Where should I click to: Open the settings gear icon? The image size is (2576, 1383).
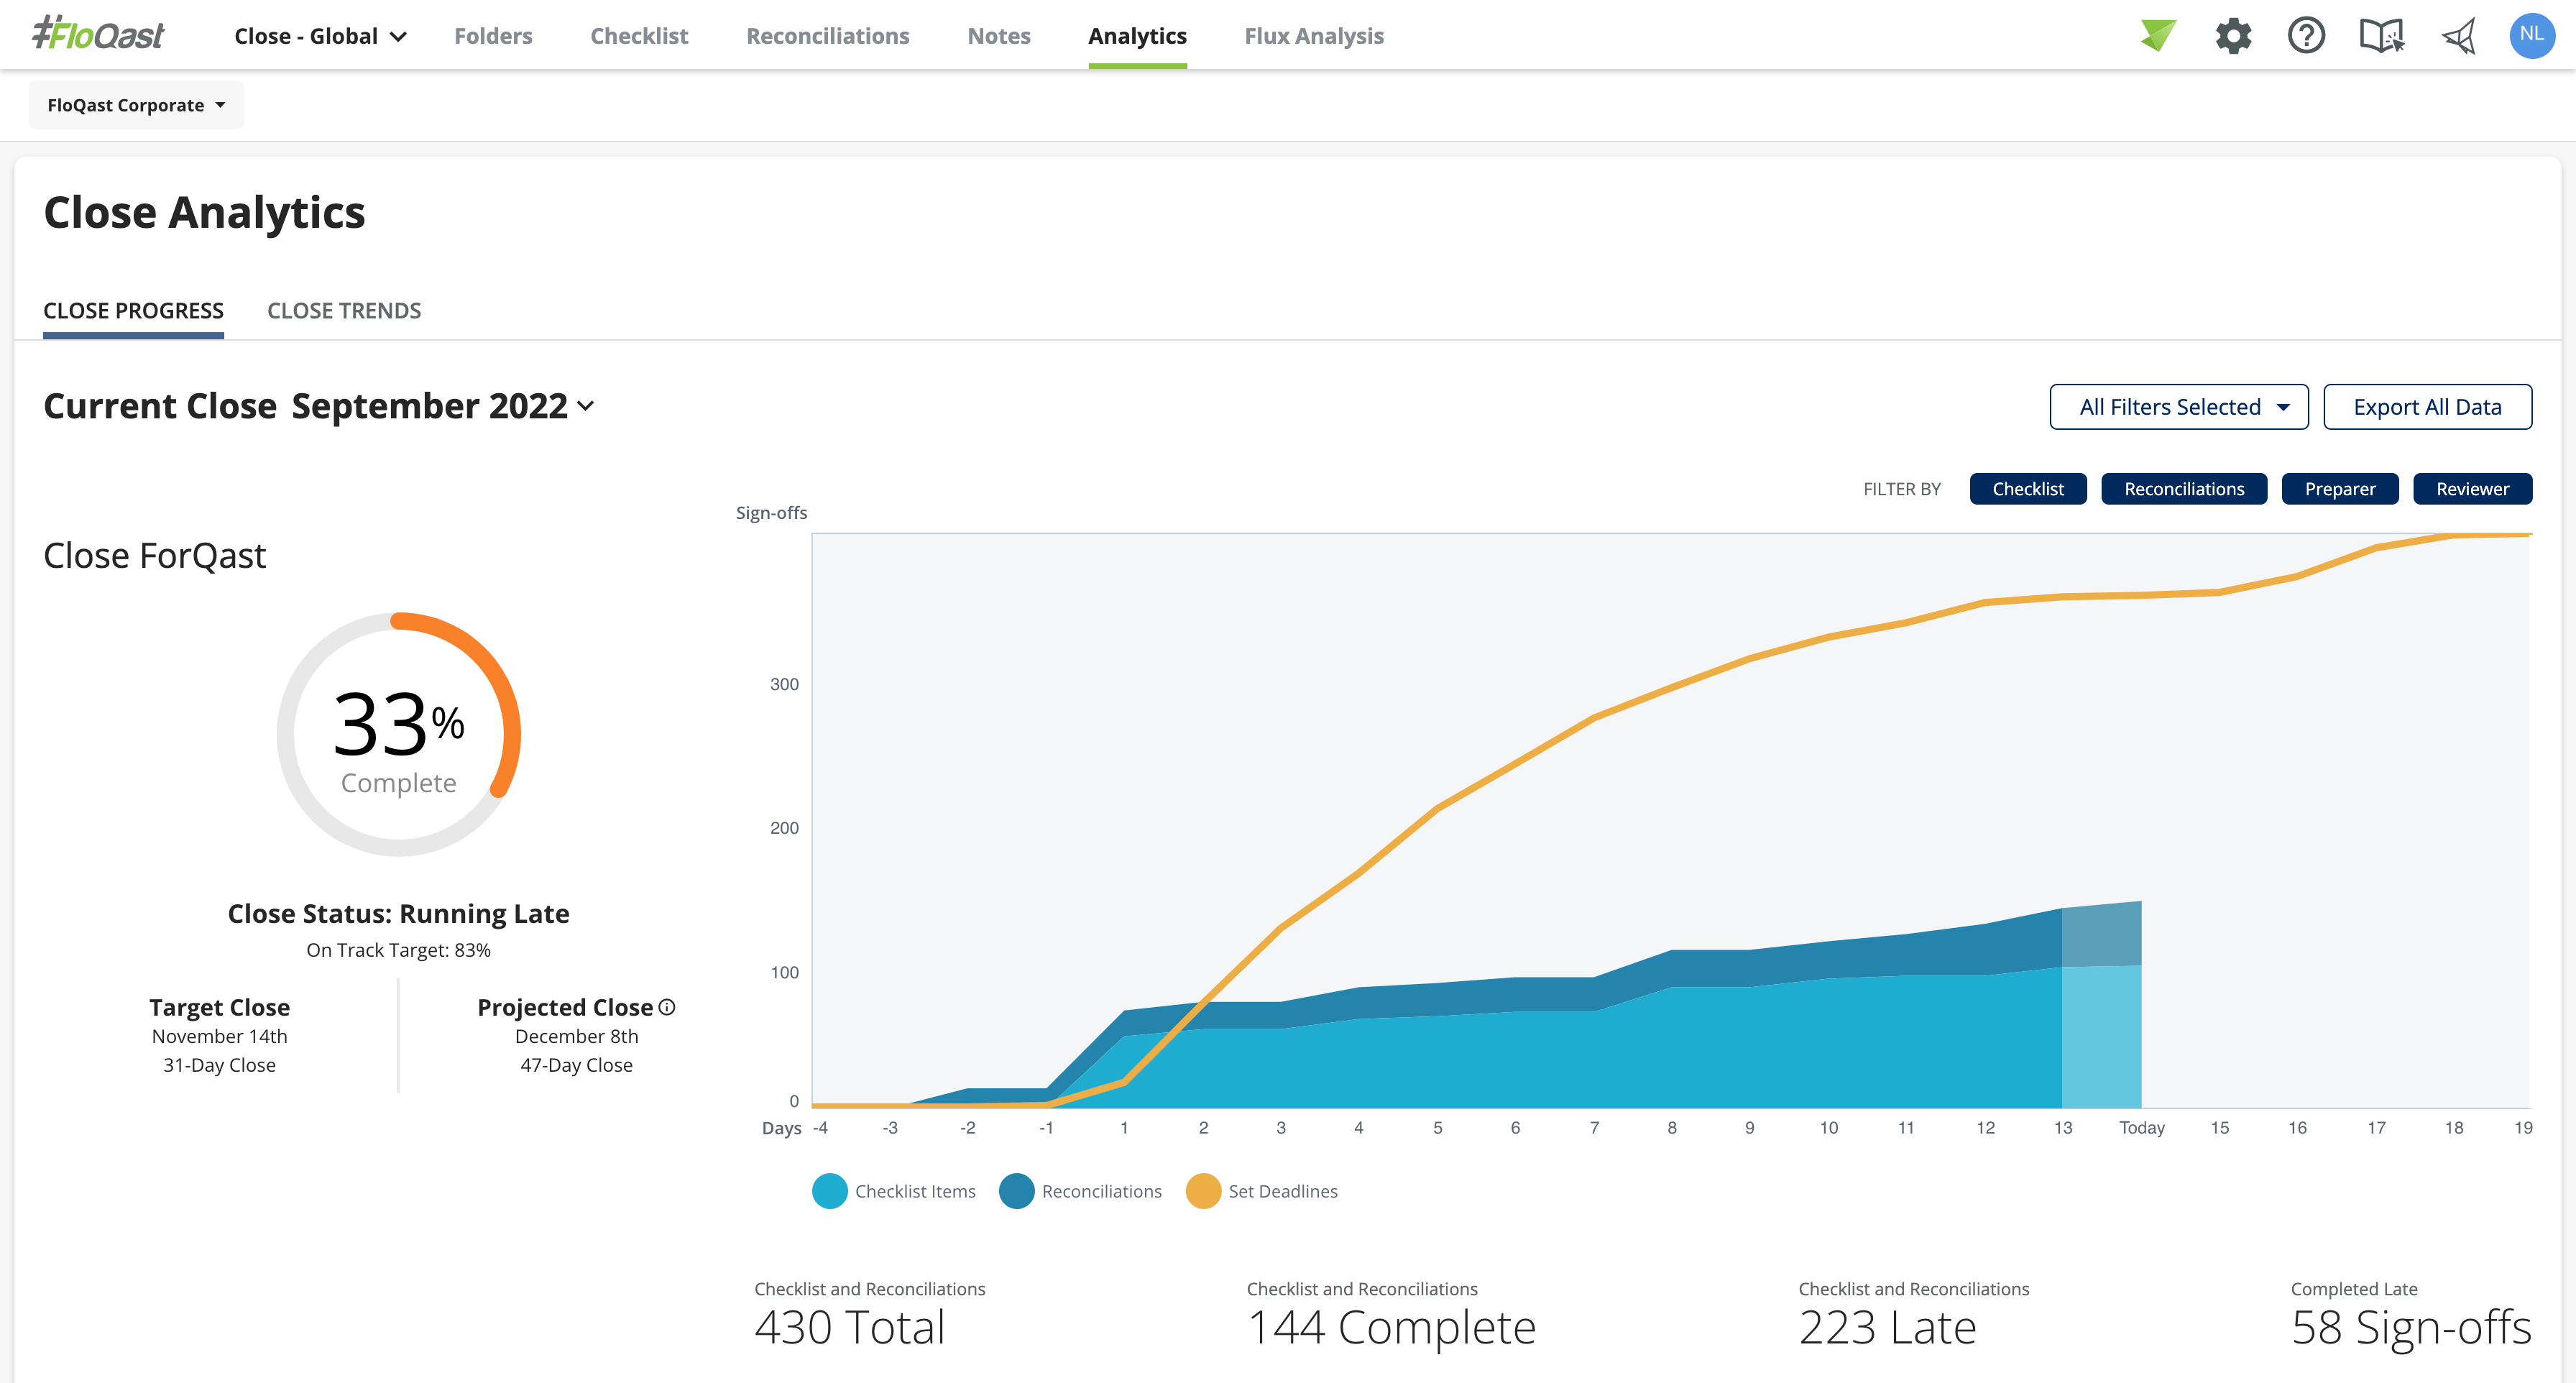[2233, 36]
